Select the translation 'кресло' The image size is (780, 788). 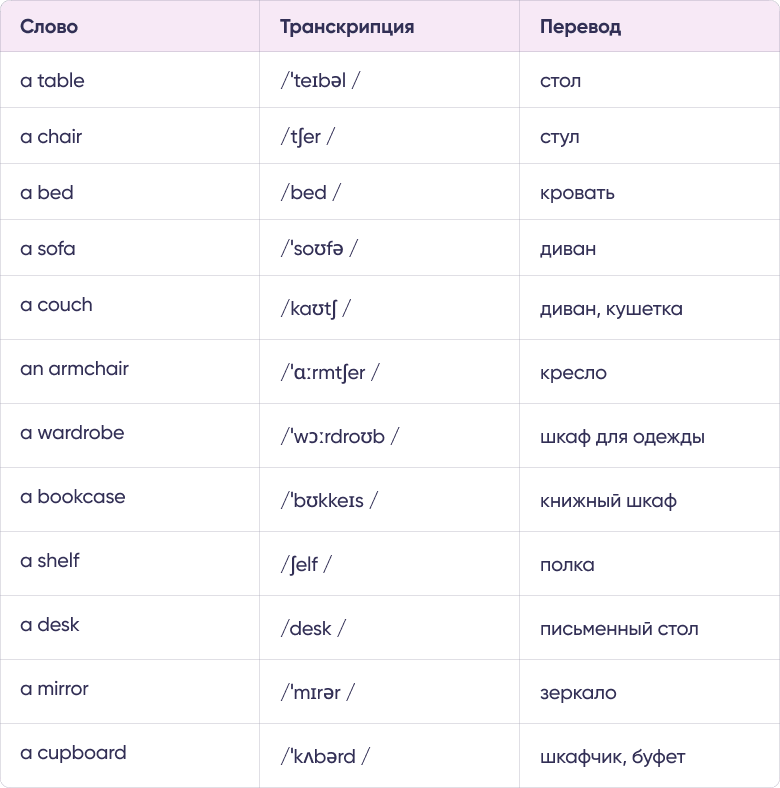pyautogui.click(x=573, y=373)
